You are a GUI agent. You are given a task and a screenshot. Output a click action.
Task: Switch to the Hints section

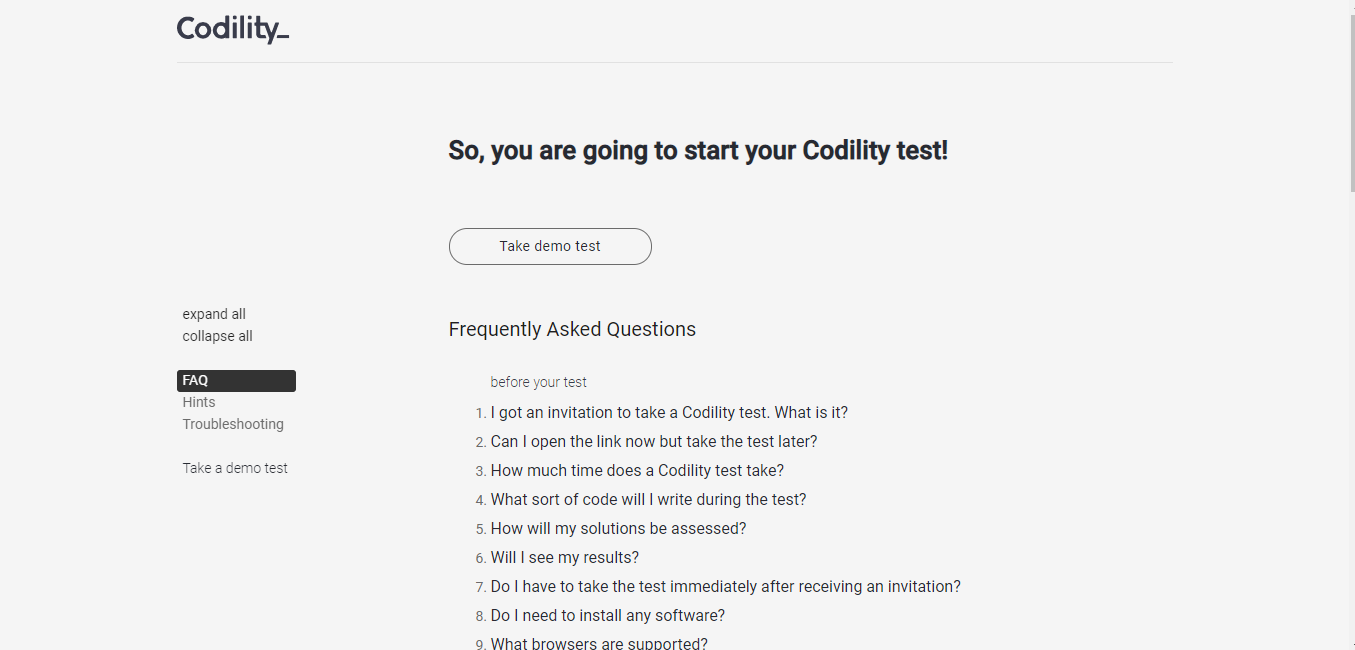[x=199, y=402]
